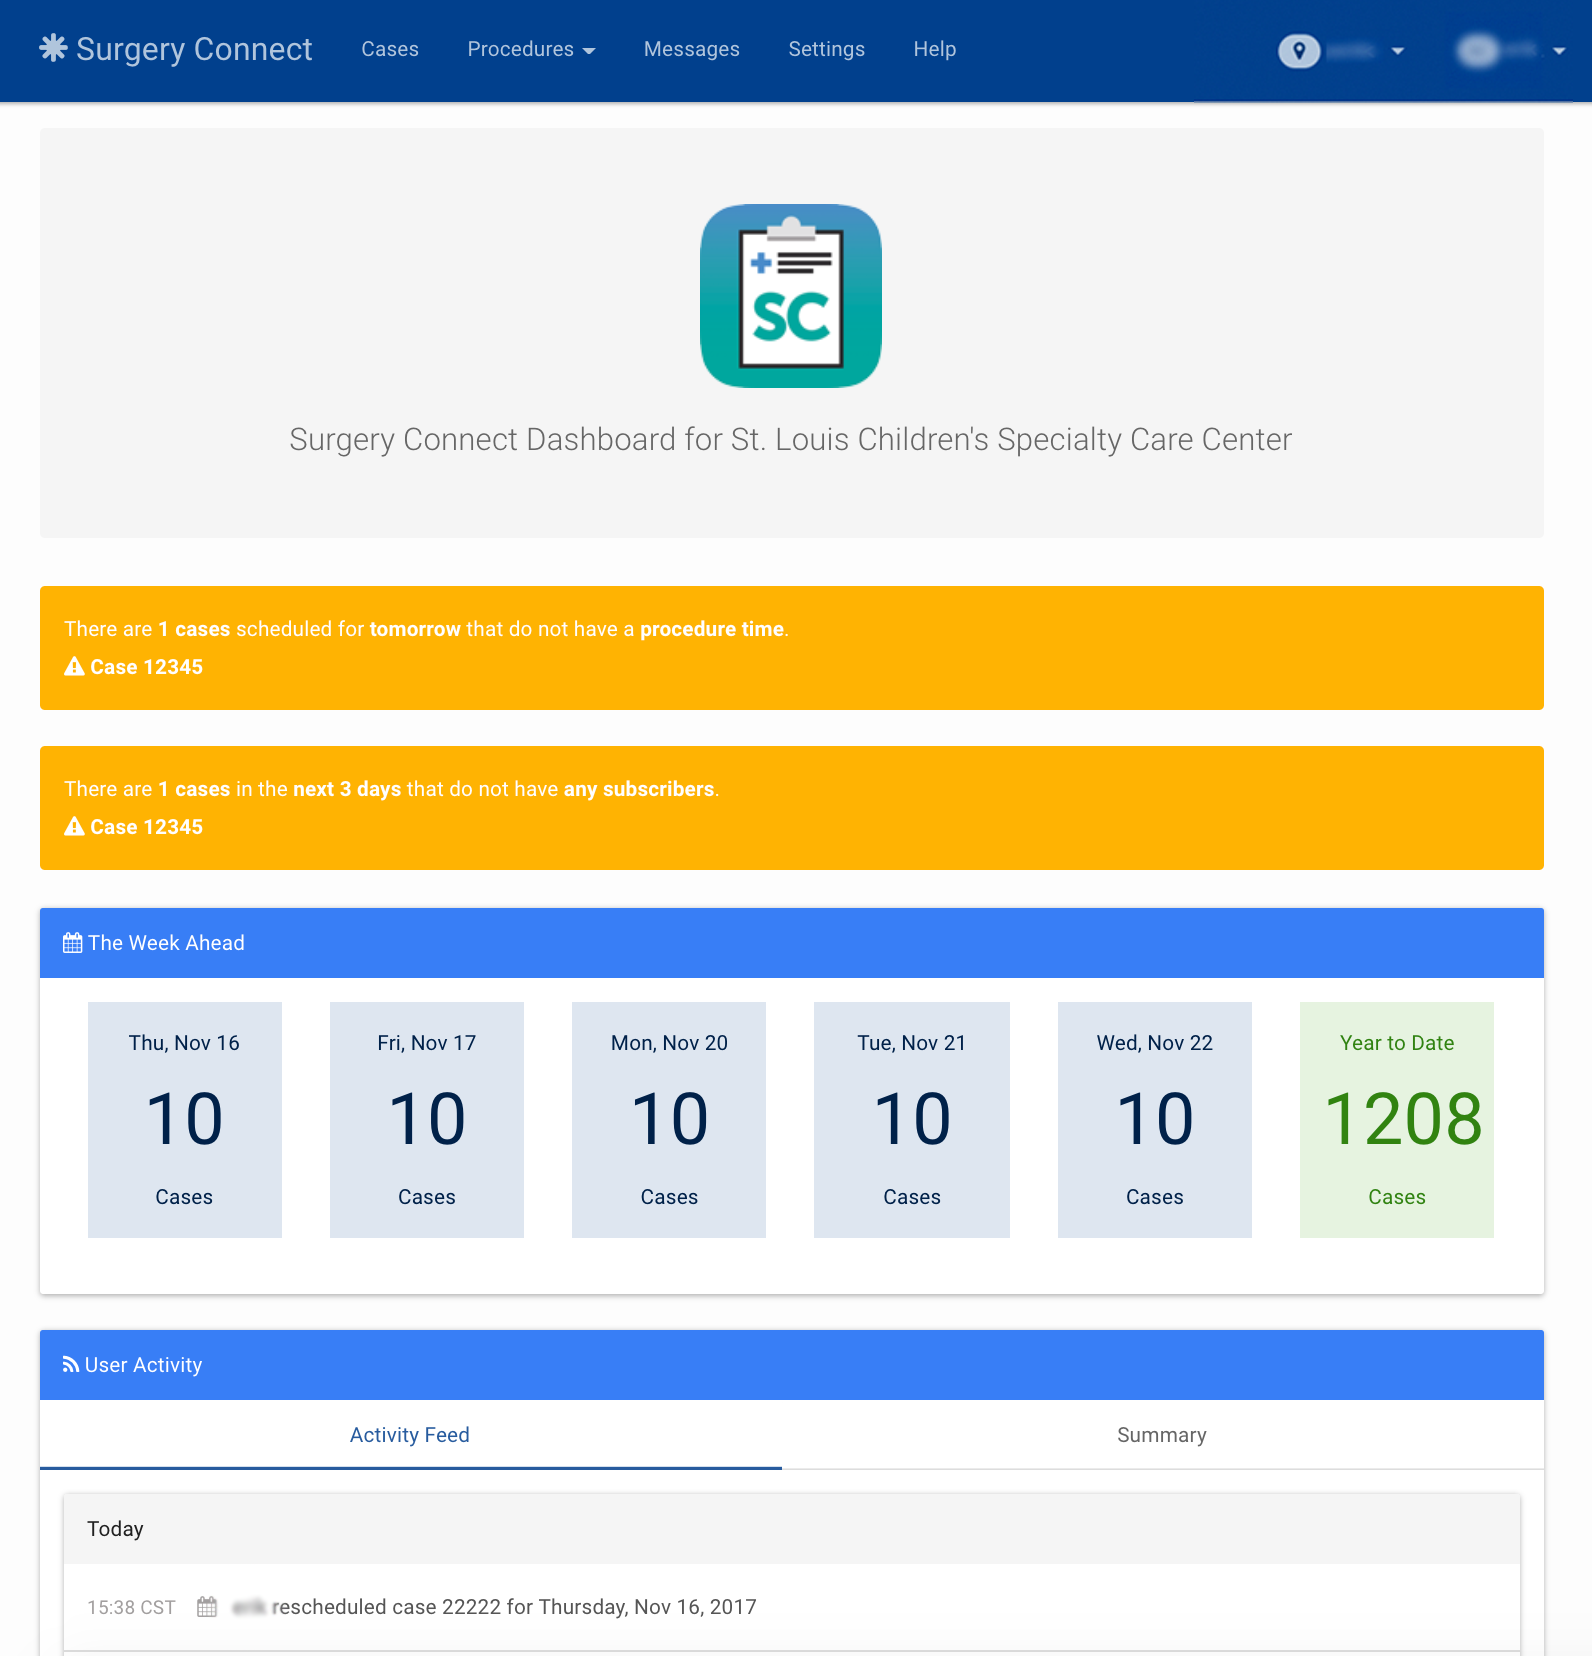This screenshot has width=1592, height=1656.
Task: Open the Help menu item
Action: tap(935, 49)
